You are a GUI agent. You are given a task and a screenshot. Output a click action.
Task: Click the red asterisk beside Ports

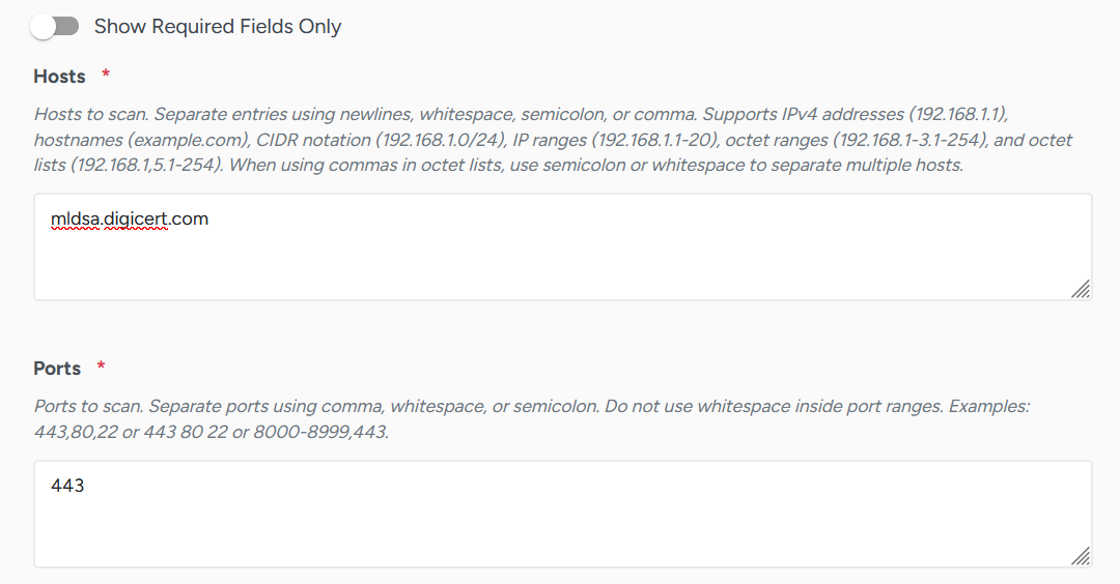pos(101,366)
